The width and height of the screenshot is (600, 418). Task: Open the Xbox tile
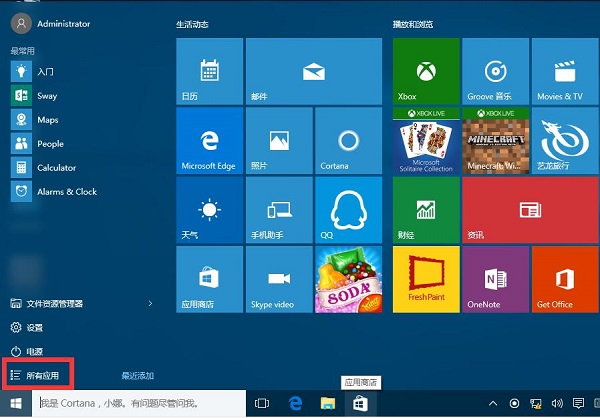click(426, 71)
